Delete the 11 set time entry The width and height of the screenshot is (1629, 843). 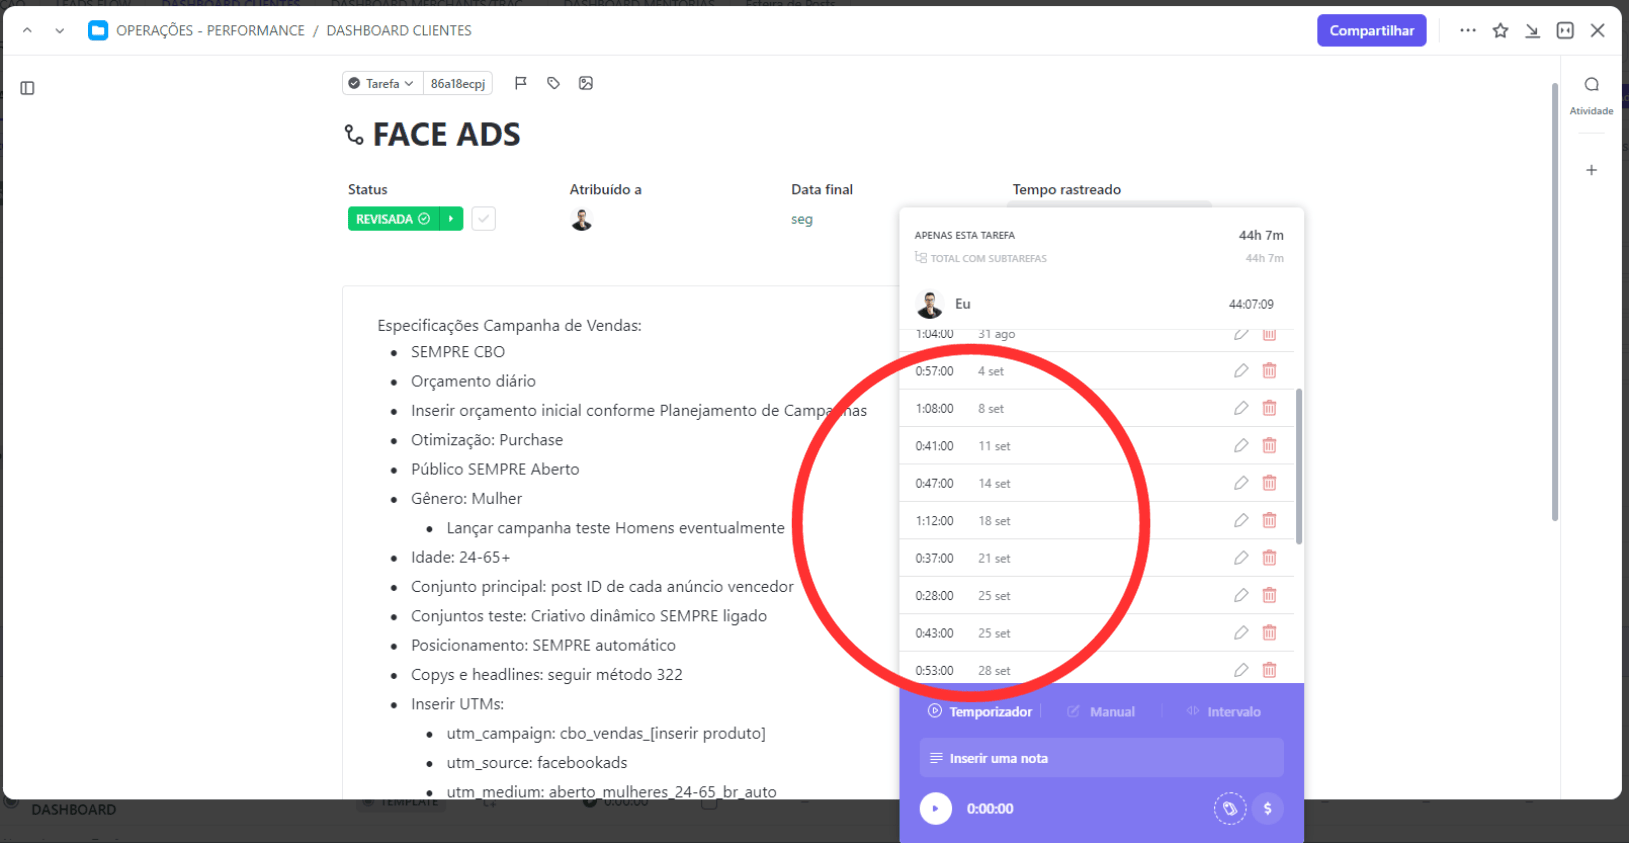[x=1269, y=446]
